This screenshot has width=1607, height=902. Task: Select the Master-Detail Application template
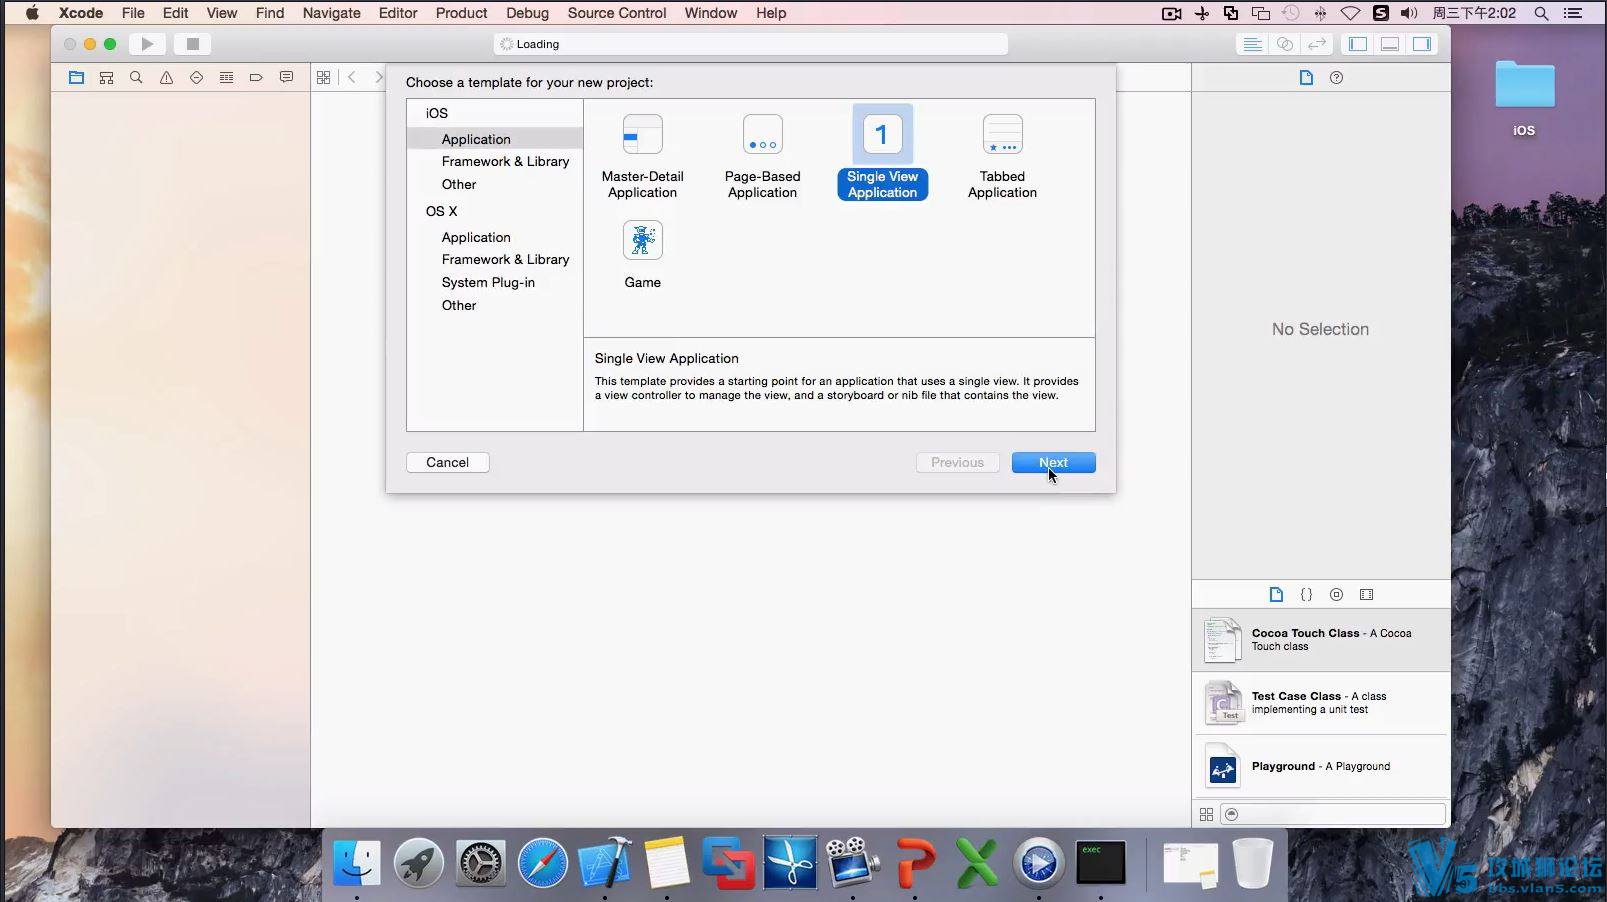tap(642, 157)
